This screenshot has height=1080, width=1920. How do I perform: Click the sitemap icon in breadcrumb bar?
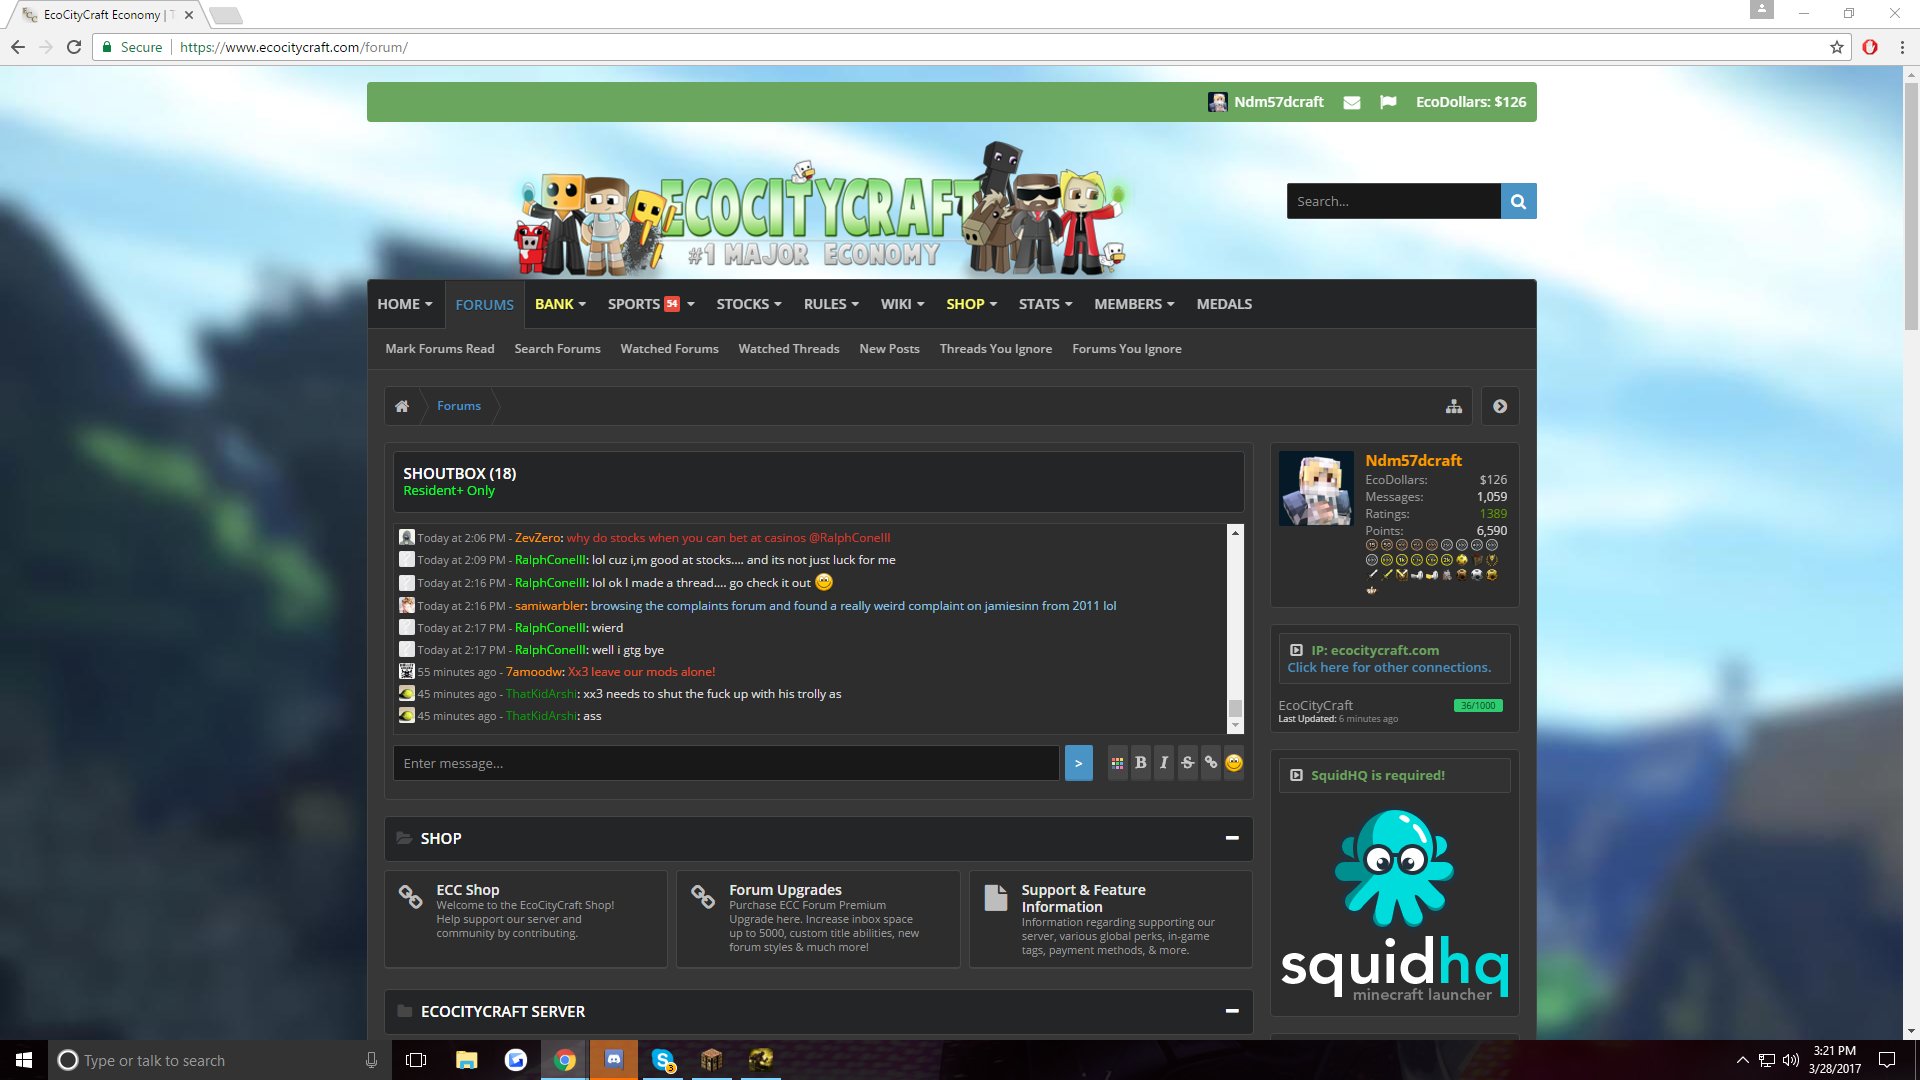[1453, 406]
